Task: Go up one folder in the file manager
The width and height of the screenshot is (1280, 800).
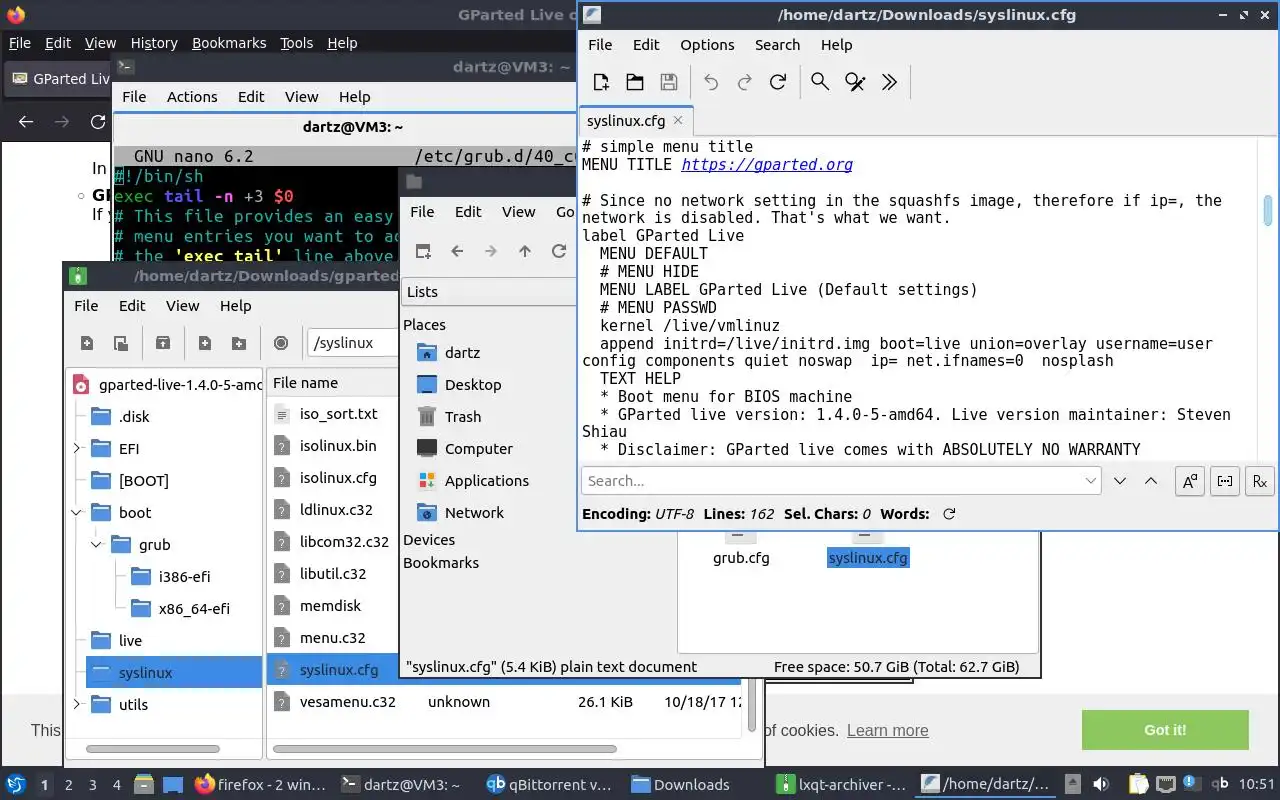Action: [x=525, y=251]
